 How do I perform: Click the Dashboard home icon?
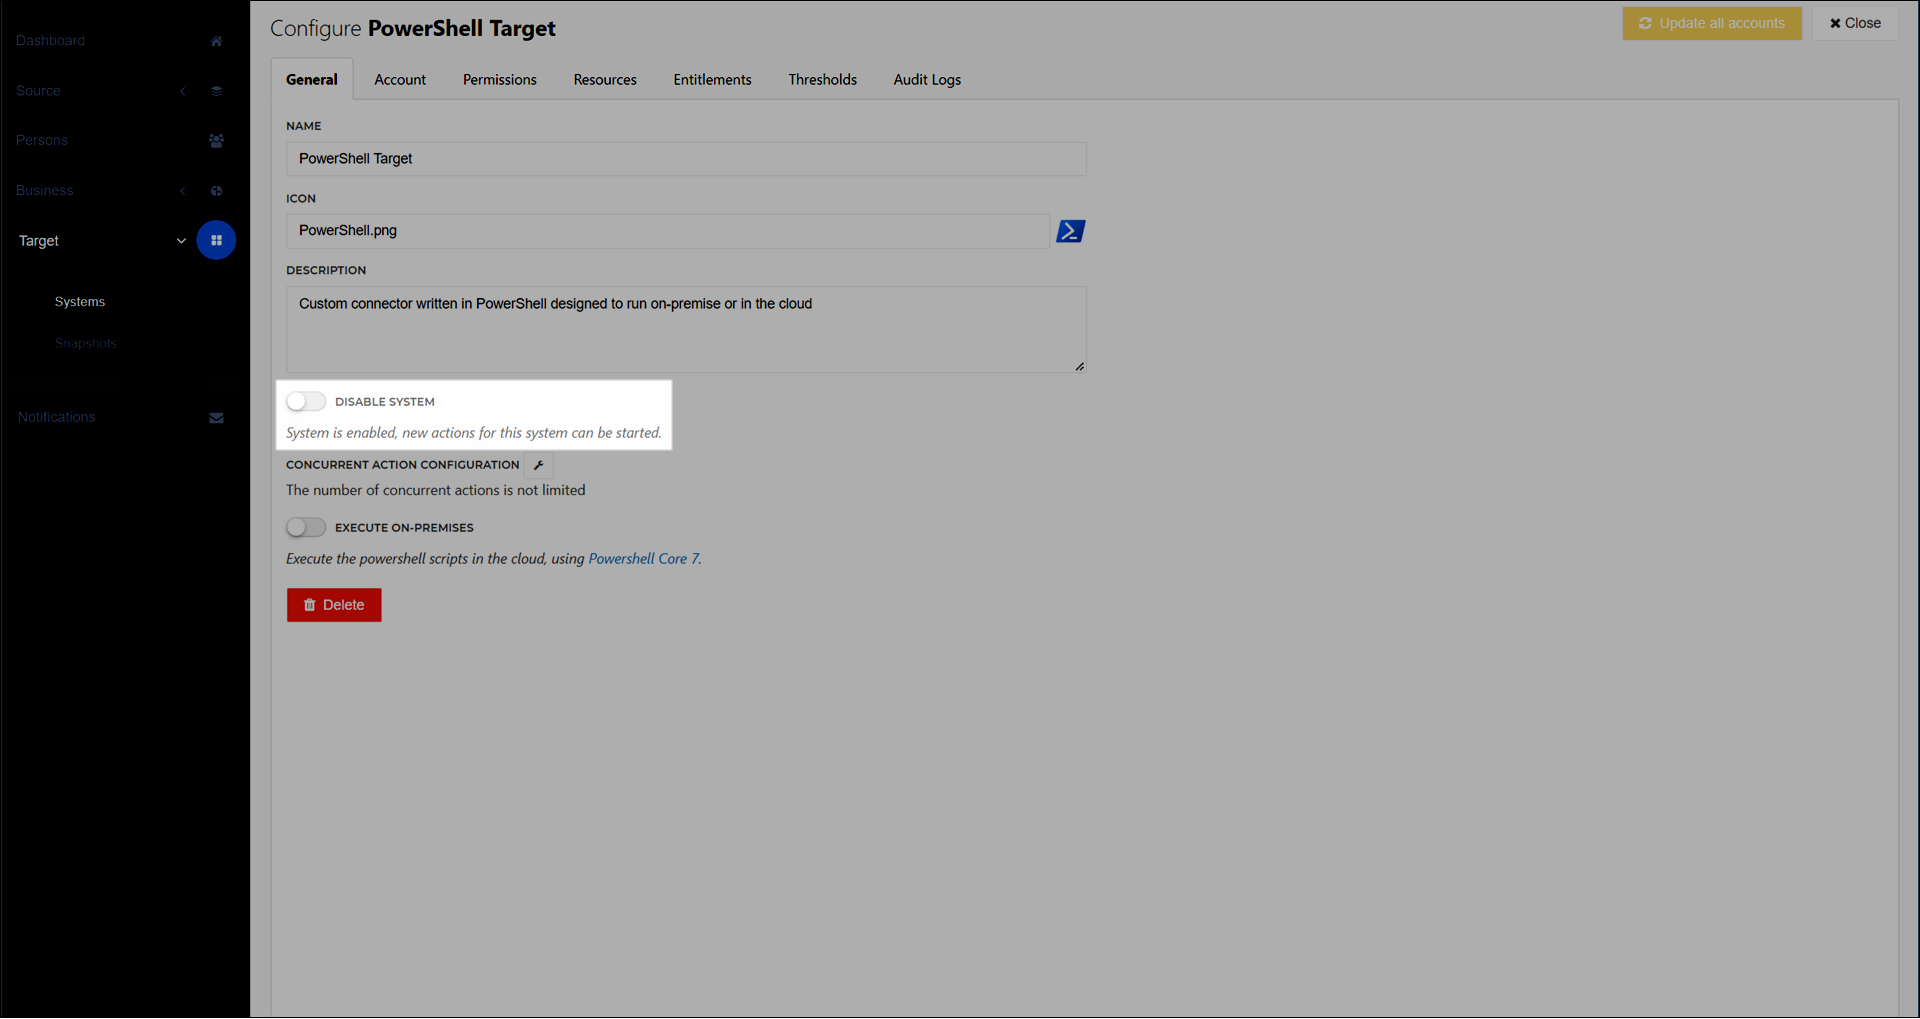[x=216, y=41]
